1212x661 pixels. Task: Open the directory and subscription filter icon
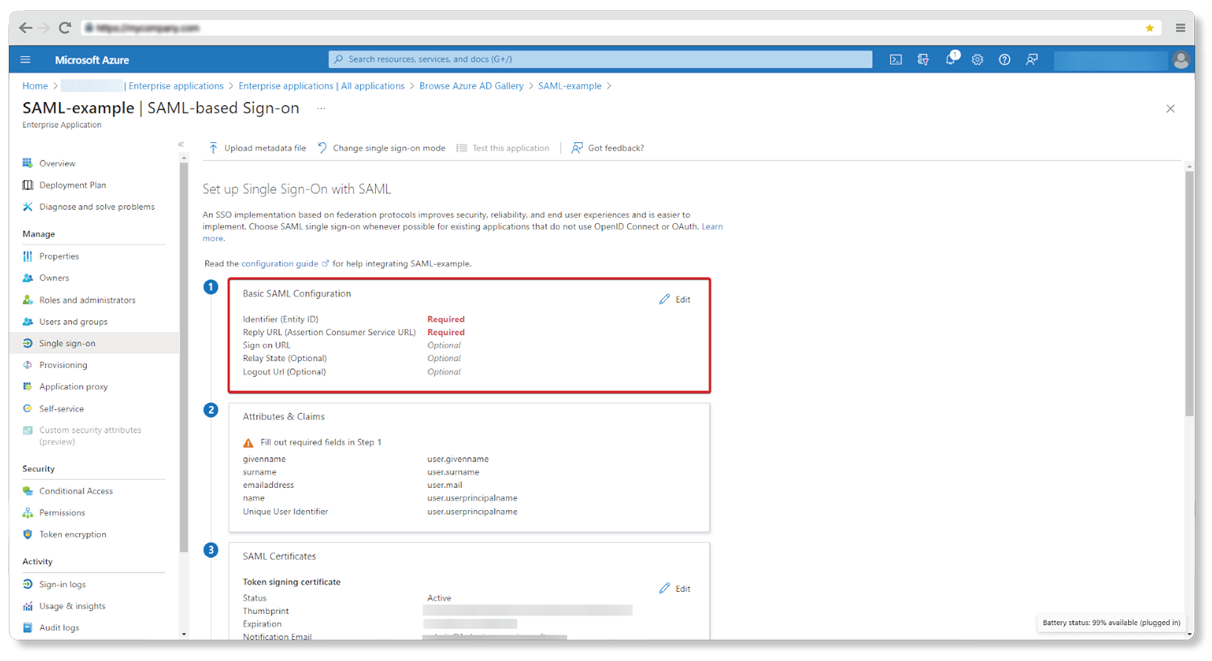pos(923,60)
